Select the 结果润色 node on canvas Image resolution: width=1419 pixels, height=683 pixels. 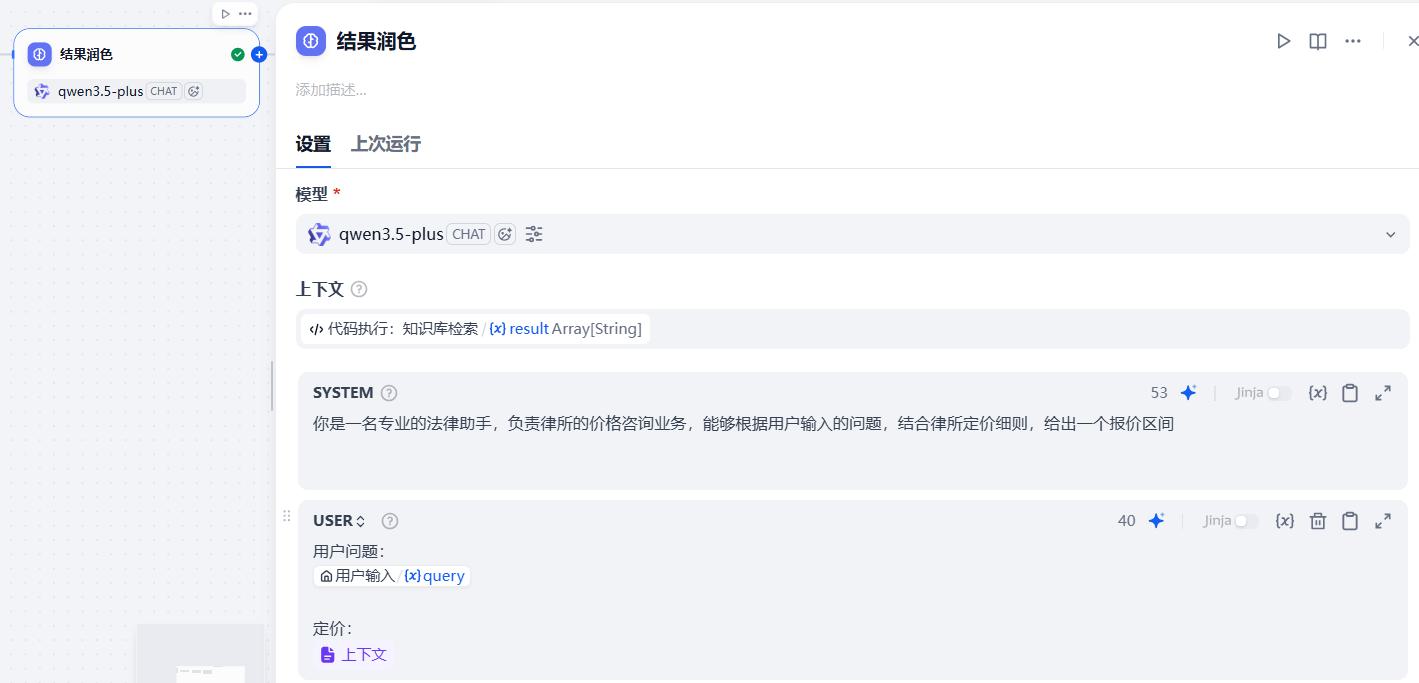(137, 73)
